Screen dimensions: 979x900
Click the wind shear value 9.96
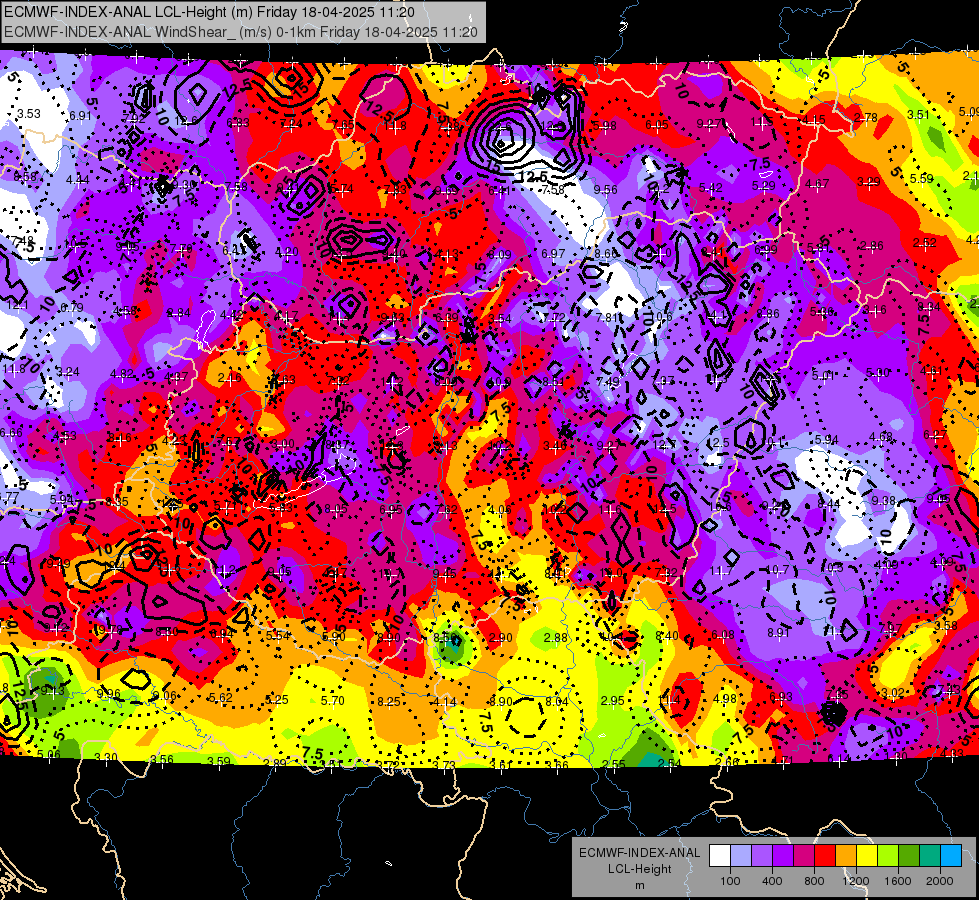click(109, 693)
